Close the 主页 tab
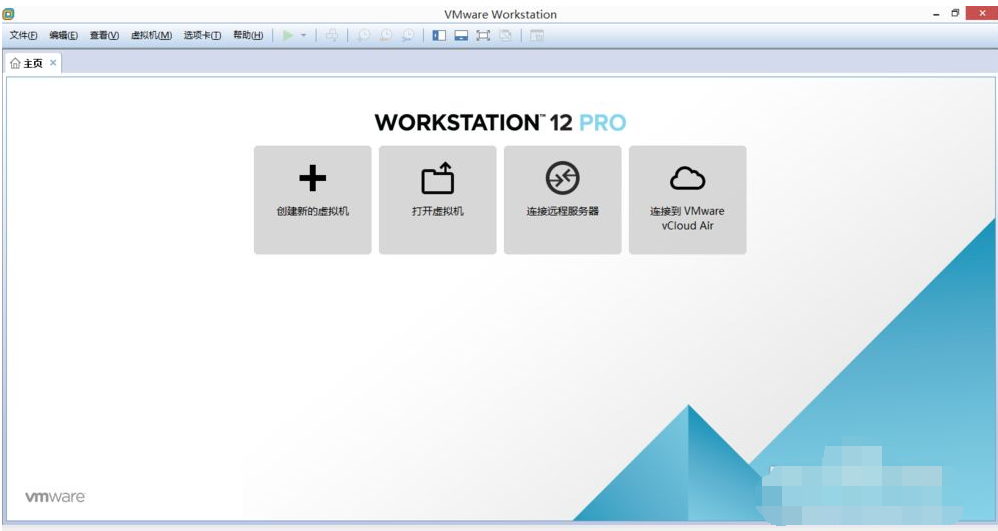This screenshot has width=998, height=531. pos(53,62)
